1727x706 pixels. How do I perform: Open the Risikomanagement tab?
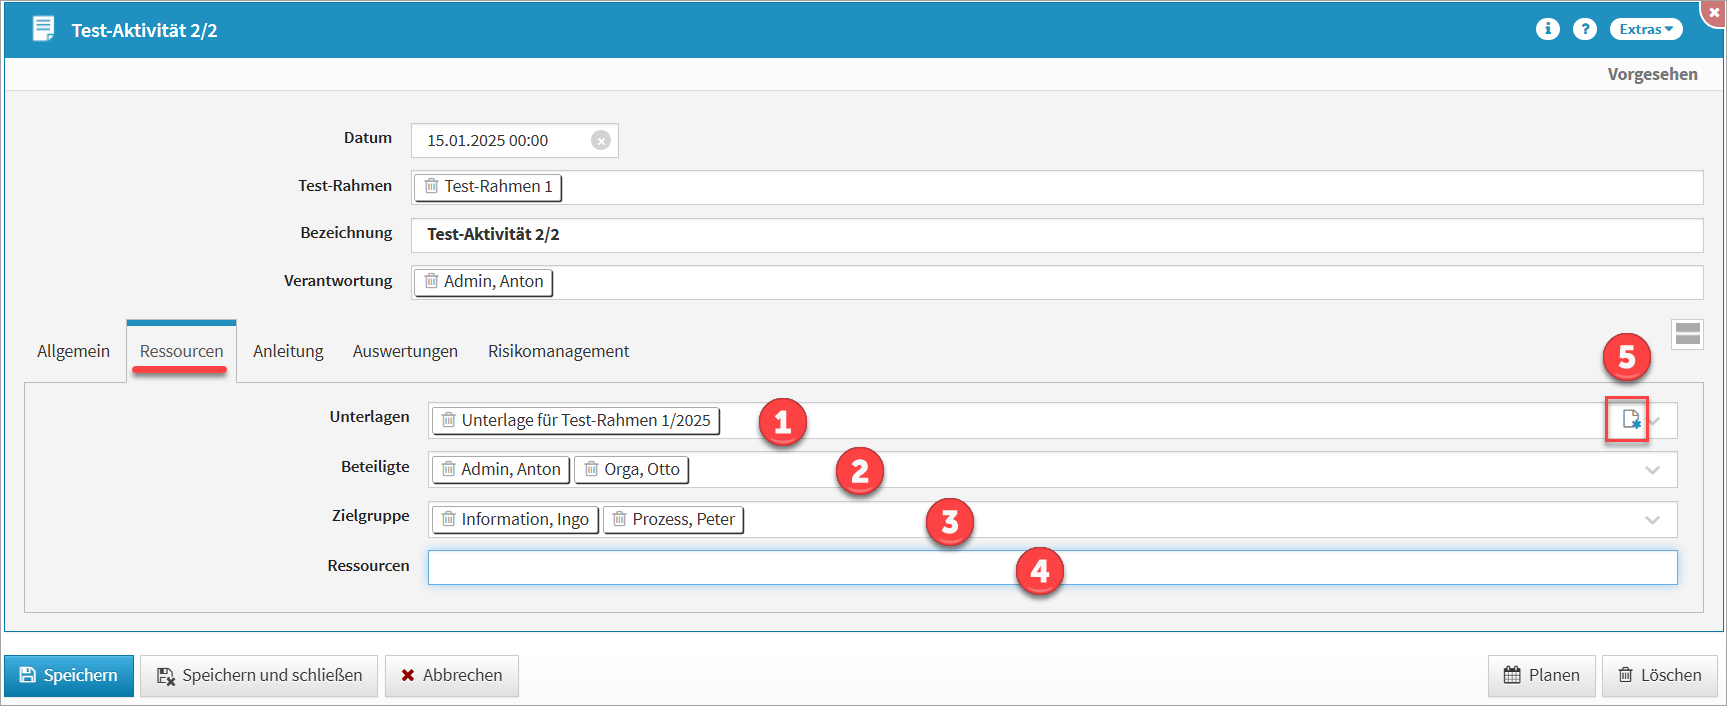point(558,351)
